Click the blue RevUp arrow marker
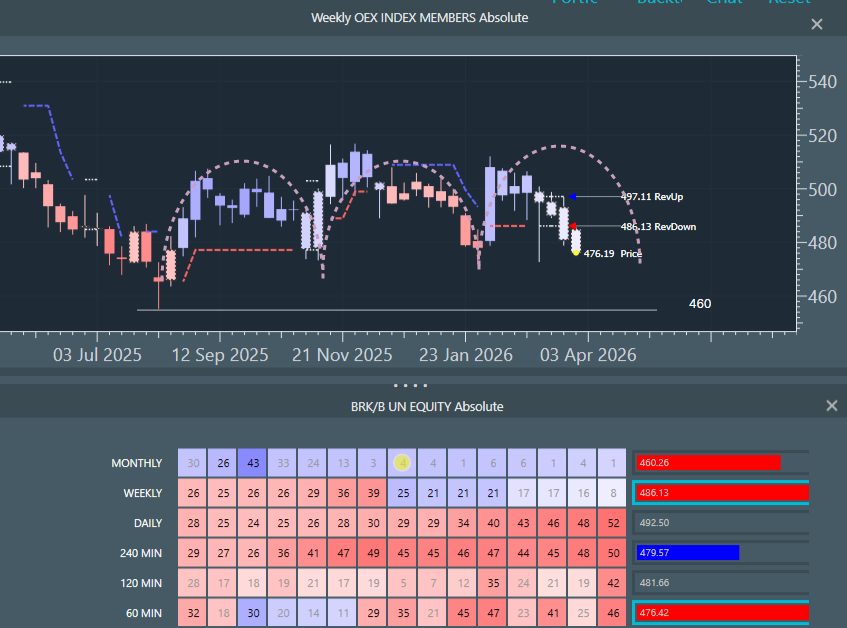The image size is (847, 628). coord(573,197)
